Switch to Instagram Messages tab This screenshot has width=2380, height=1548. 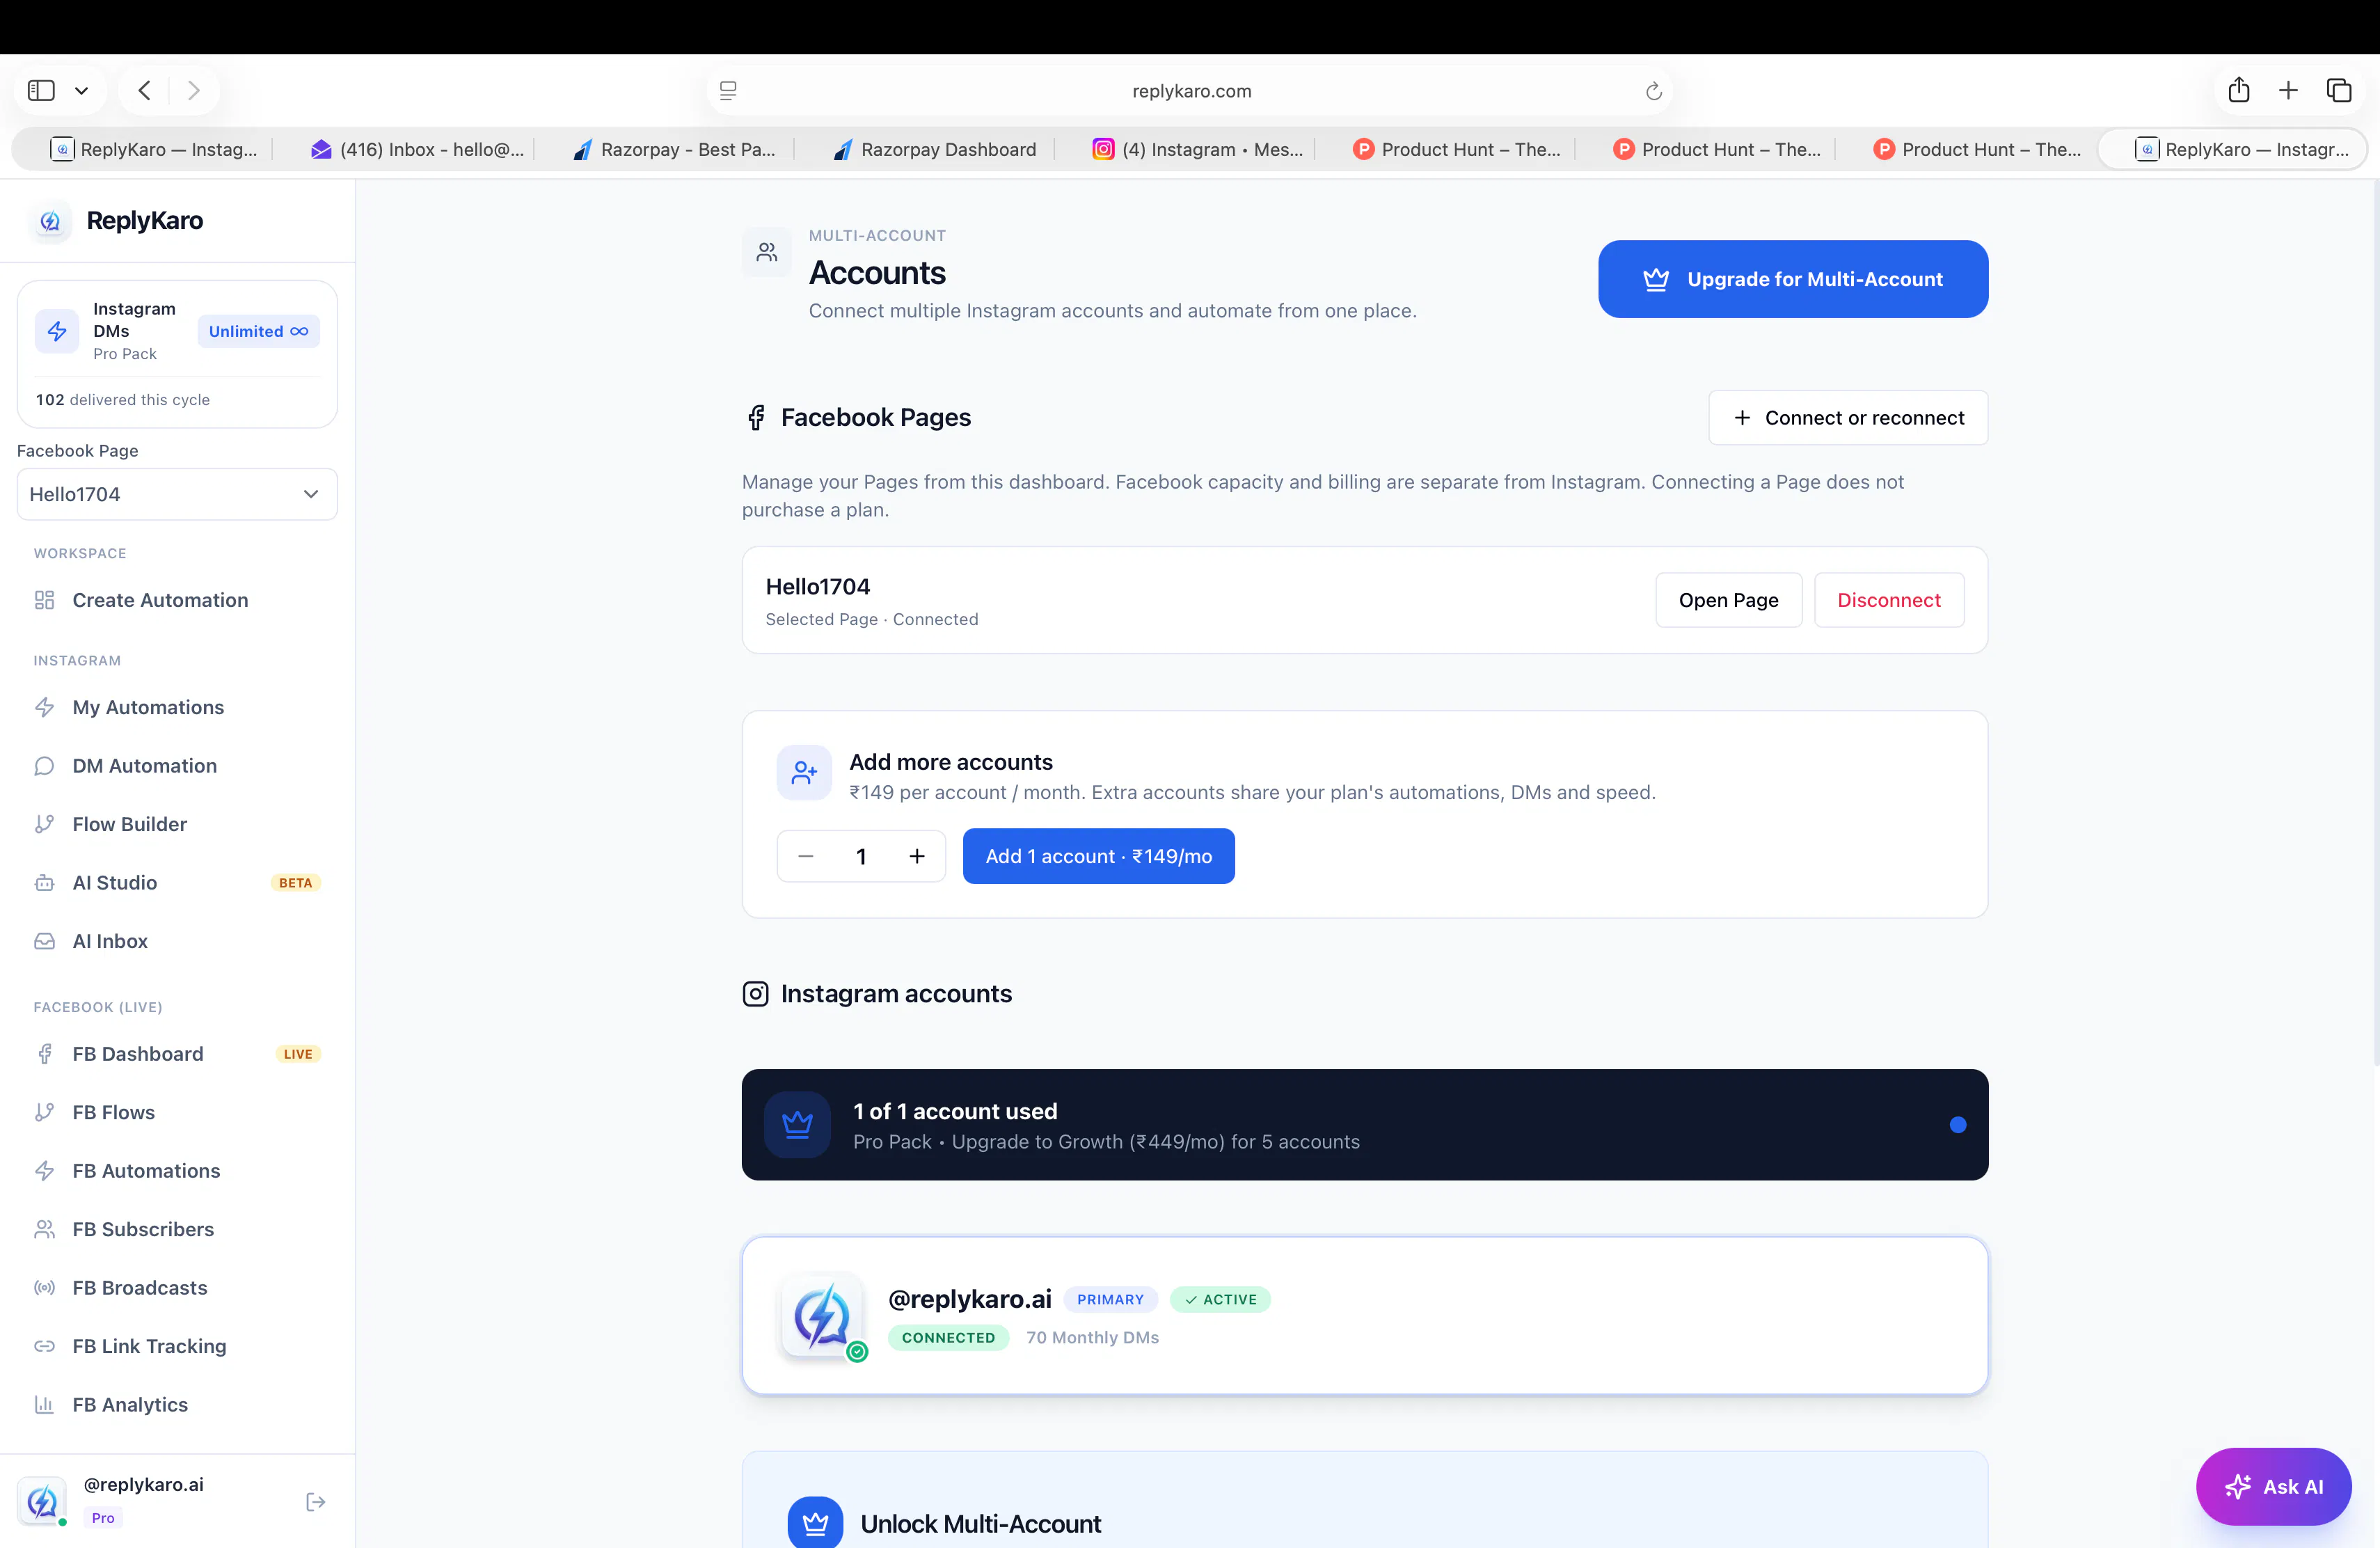coord(1197,149)
